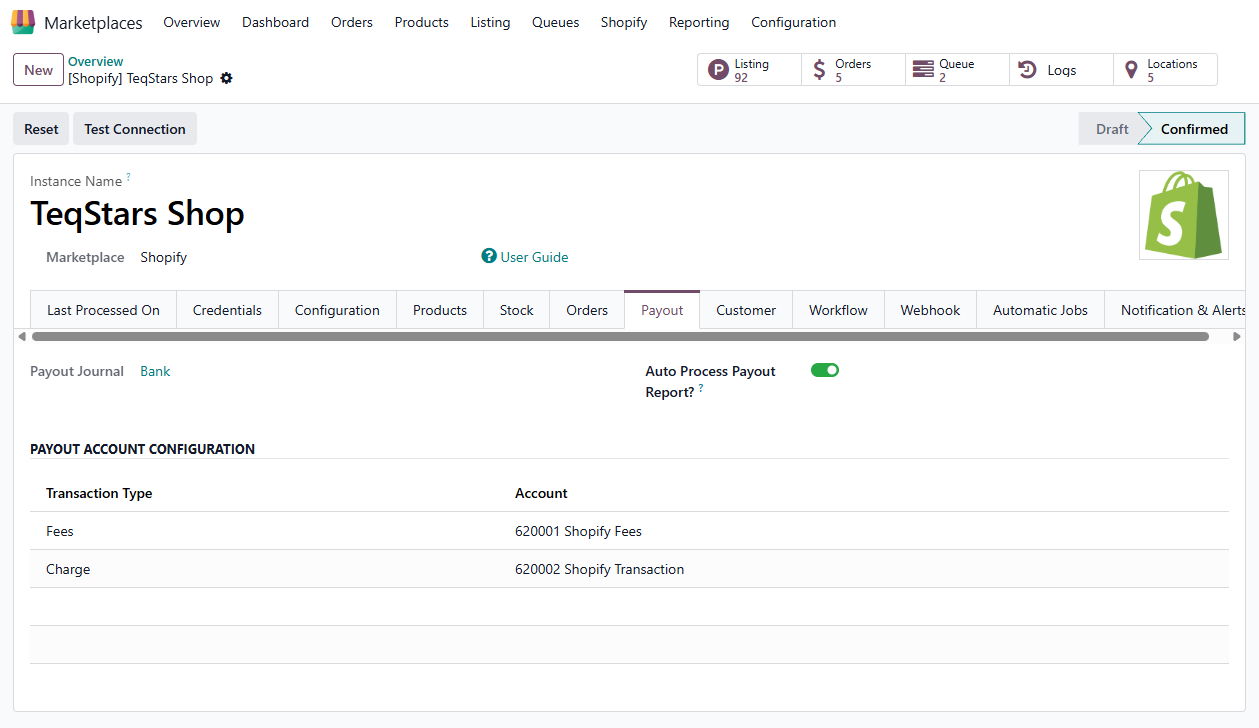The height and width of the screenshot is (728, 1259).
Task: Open the User Guide link
Action: pos(534,257)
